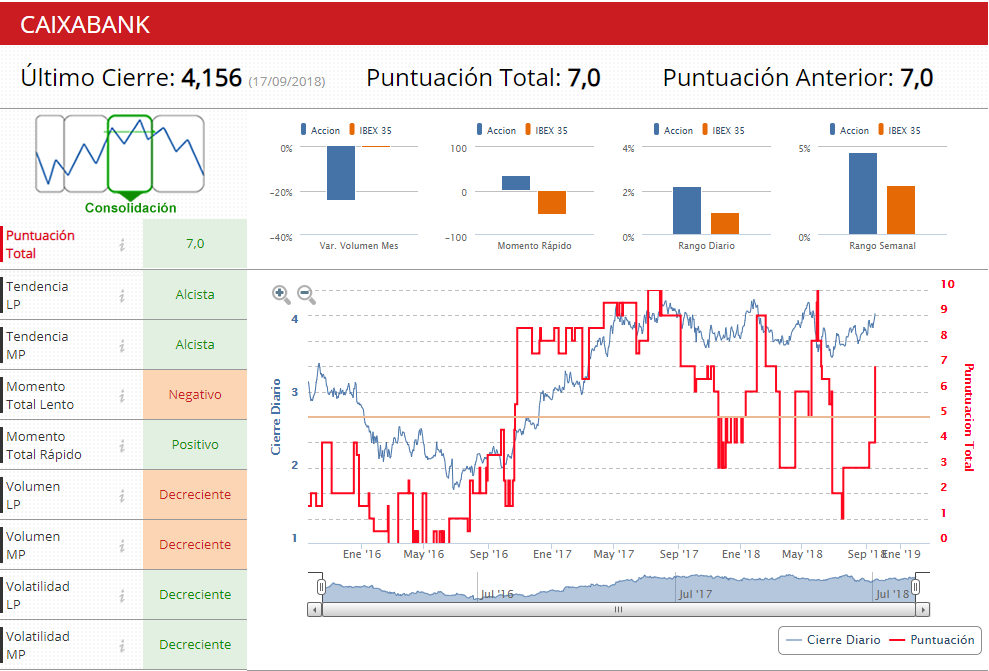Screen dimensions: 989x671
Task: Toggle Accion legend in Momento Rápido chart
Action: click(x=496, y=130)
